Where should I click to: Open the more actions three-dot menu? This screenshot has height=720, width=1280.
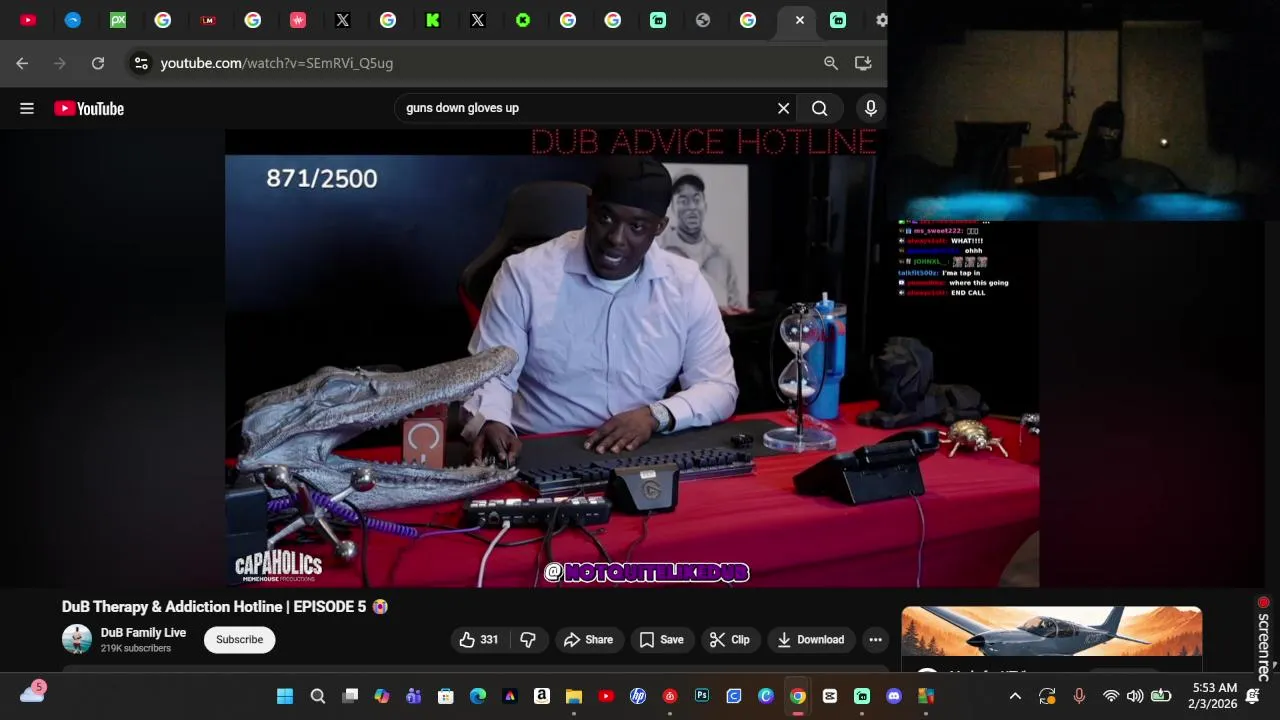875,640
